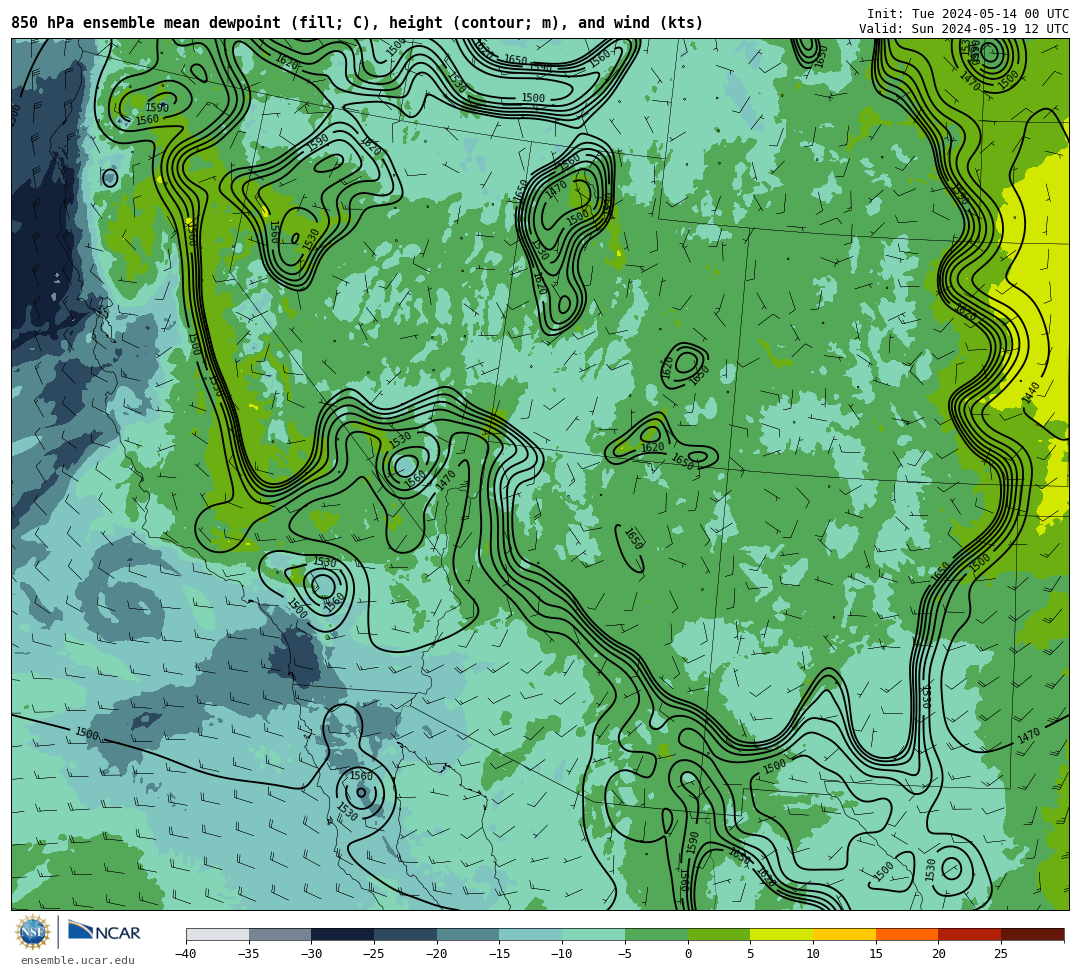Click the Init: Tue 2024-05-14 00 UTC text
Image resolution: width=1080 pixels, height=973 pixels.
pos(968,14)
